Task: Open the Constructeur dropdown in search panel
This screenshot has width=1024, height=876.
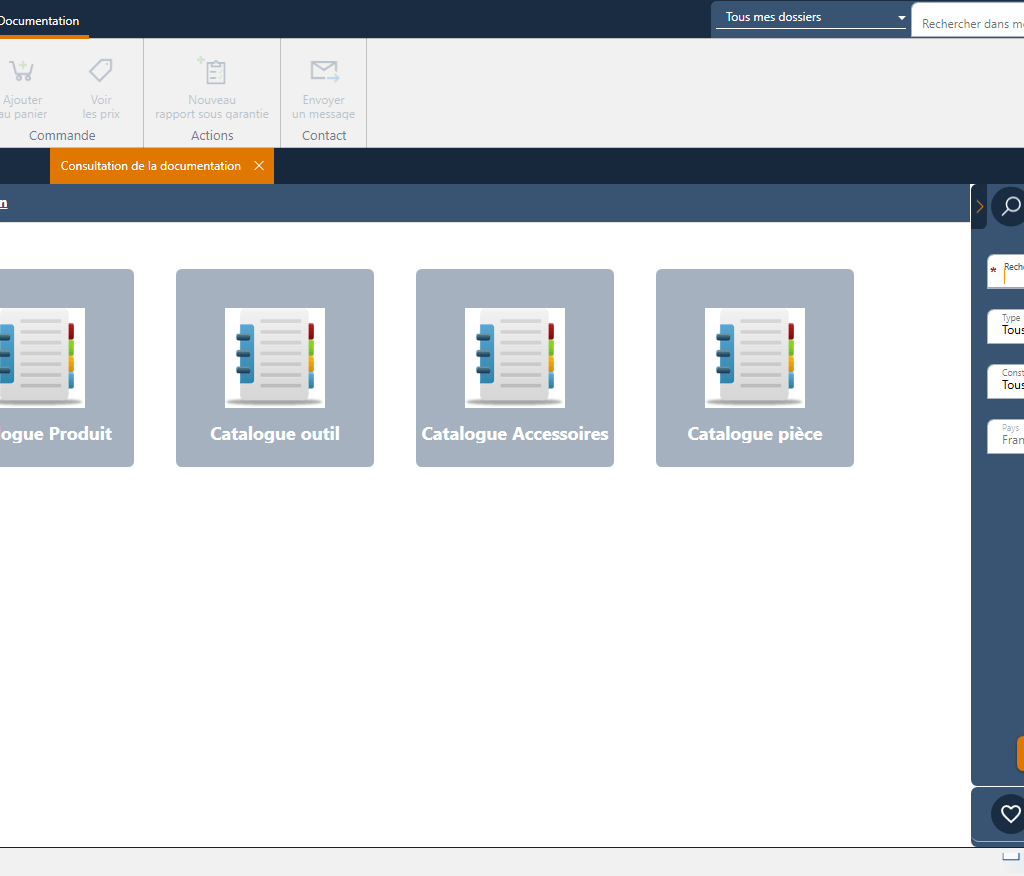Action: (1010, 381)
